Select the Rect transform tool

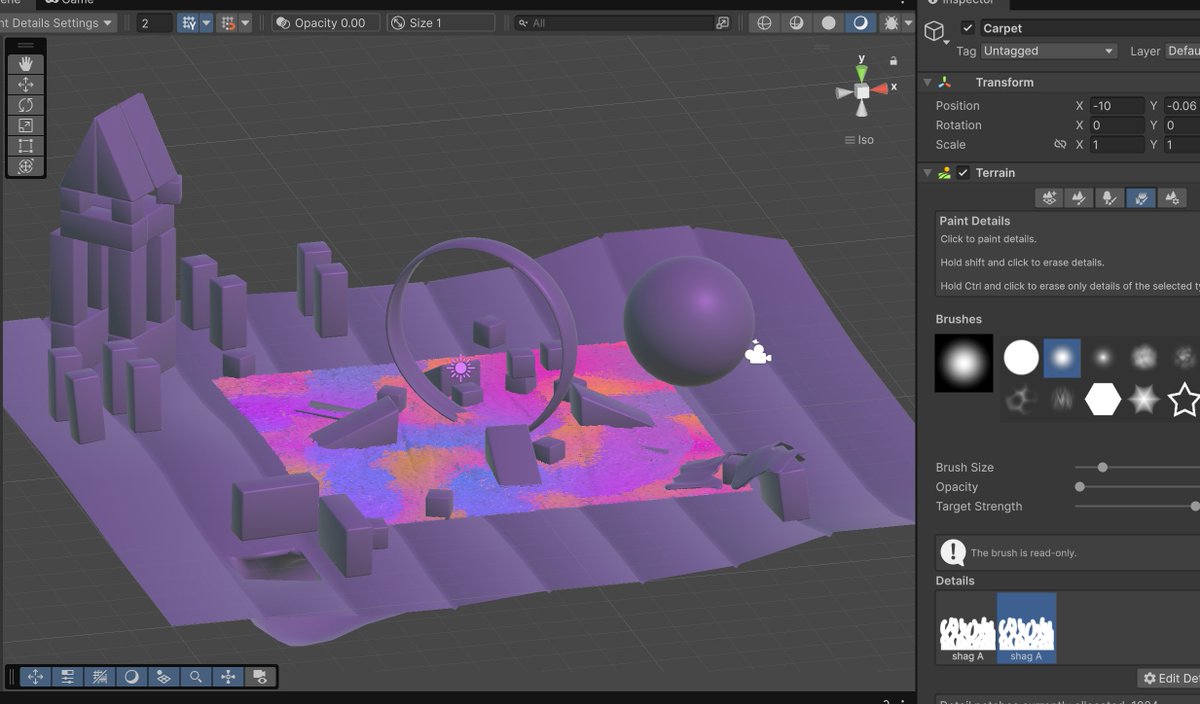coord(26,146)
